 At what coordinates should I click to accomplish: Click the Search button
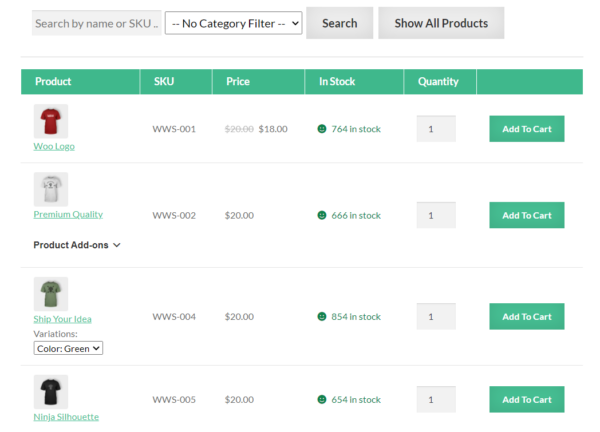pyautogui.click(x=339, y=23)
